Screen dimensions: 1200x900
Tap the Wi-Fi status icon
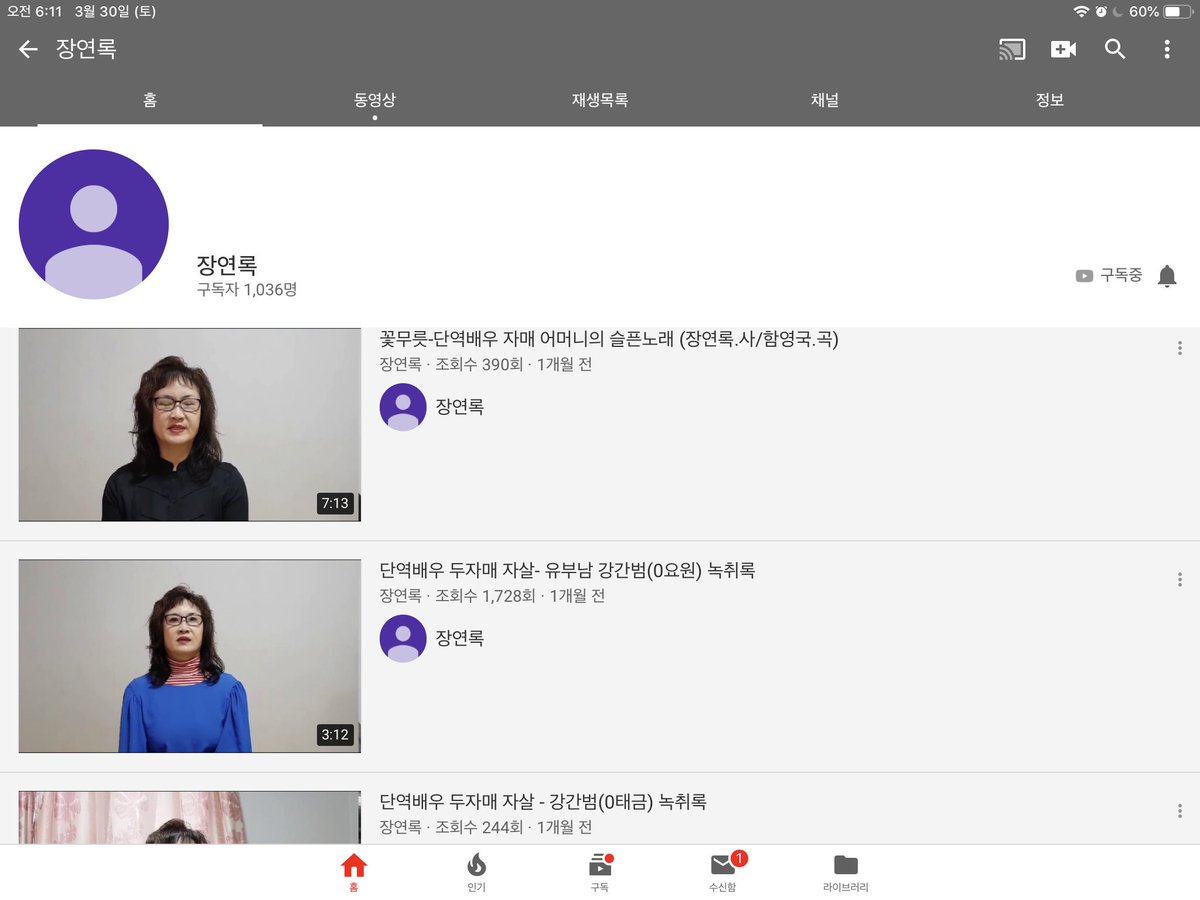coord(1081,12)
